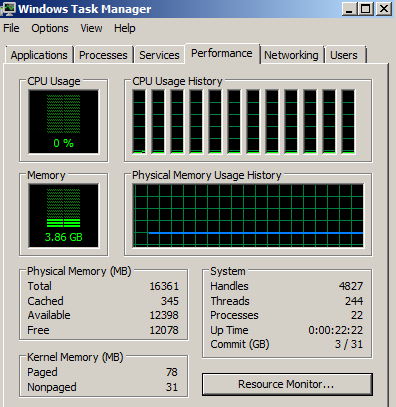Click the Processes count value 22
Screen dimensions: 396x407
pos(357,315)
